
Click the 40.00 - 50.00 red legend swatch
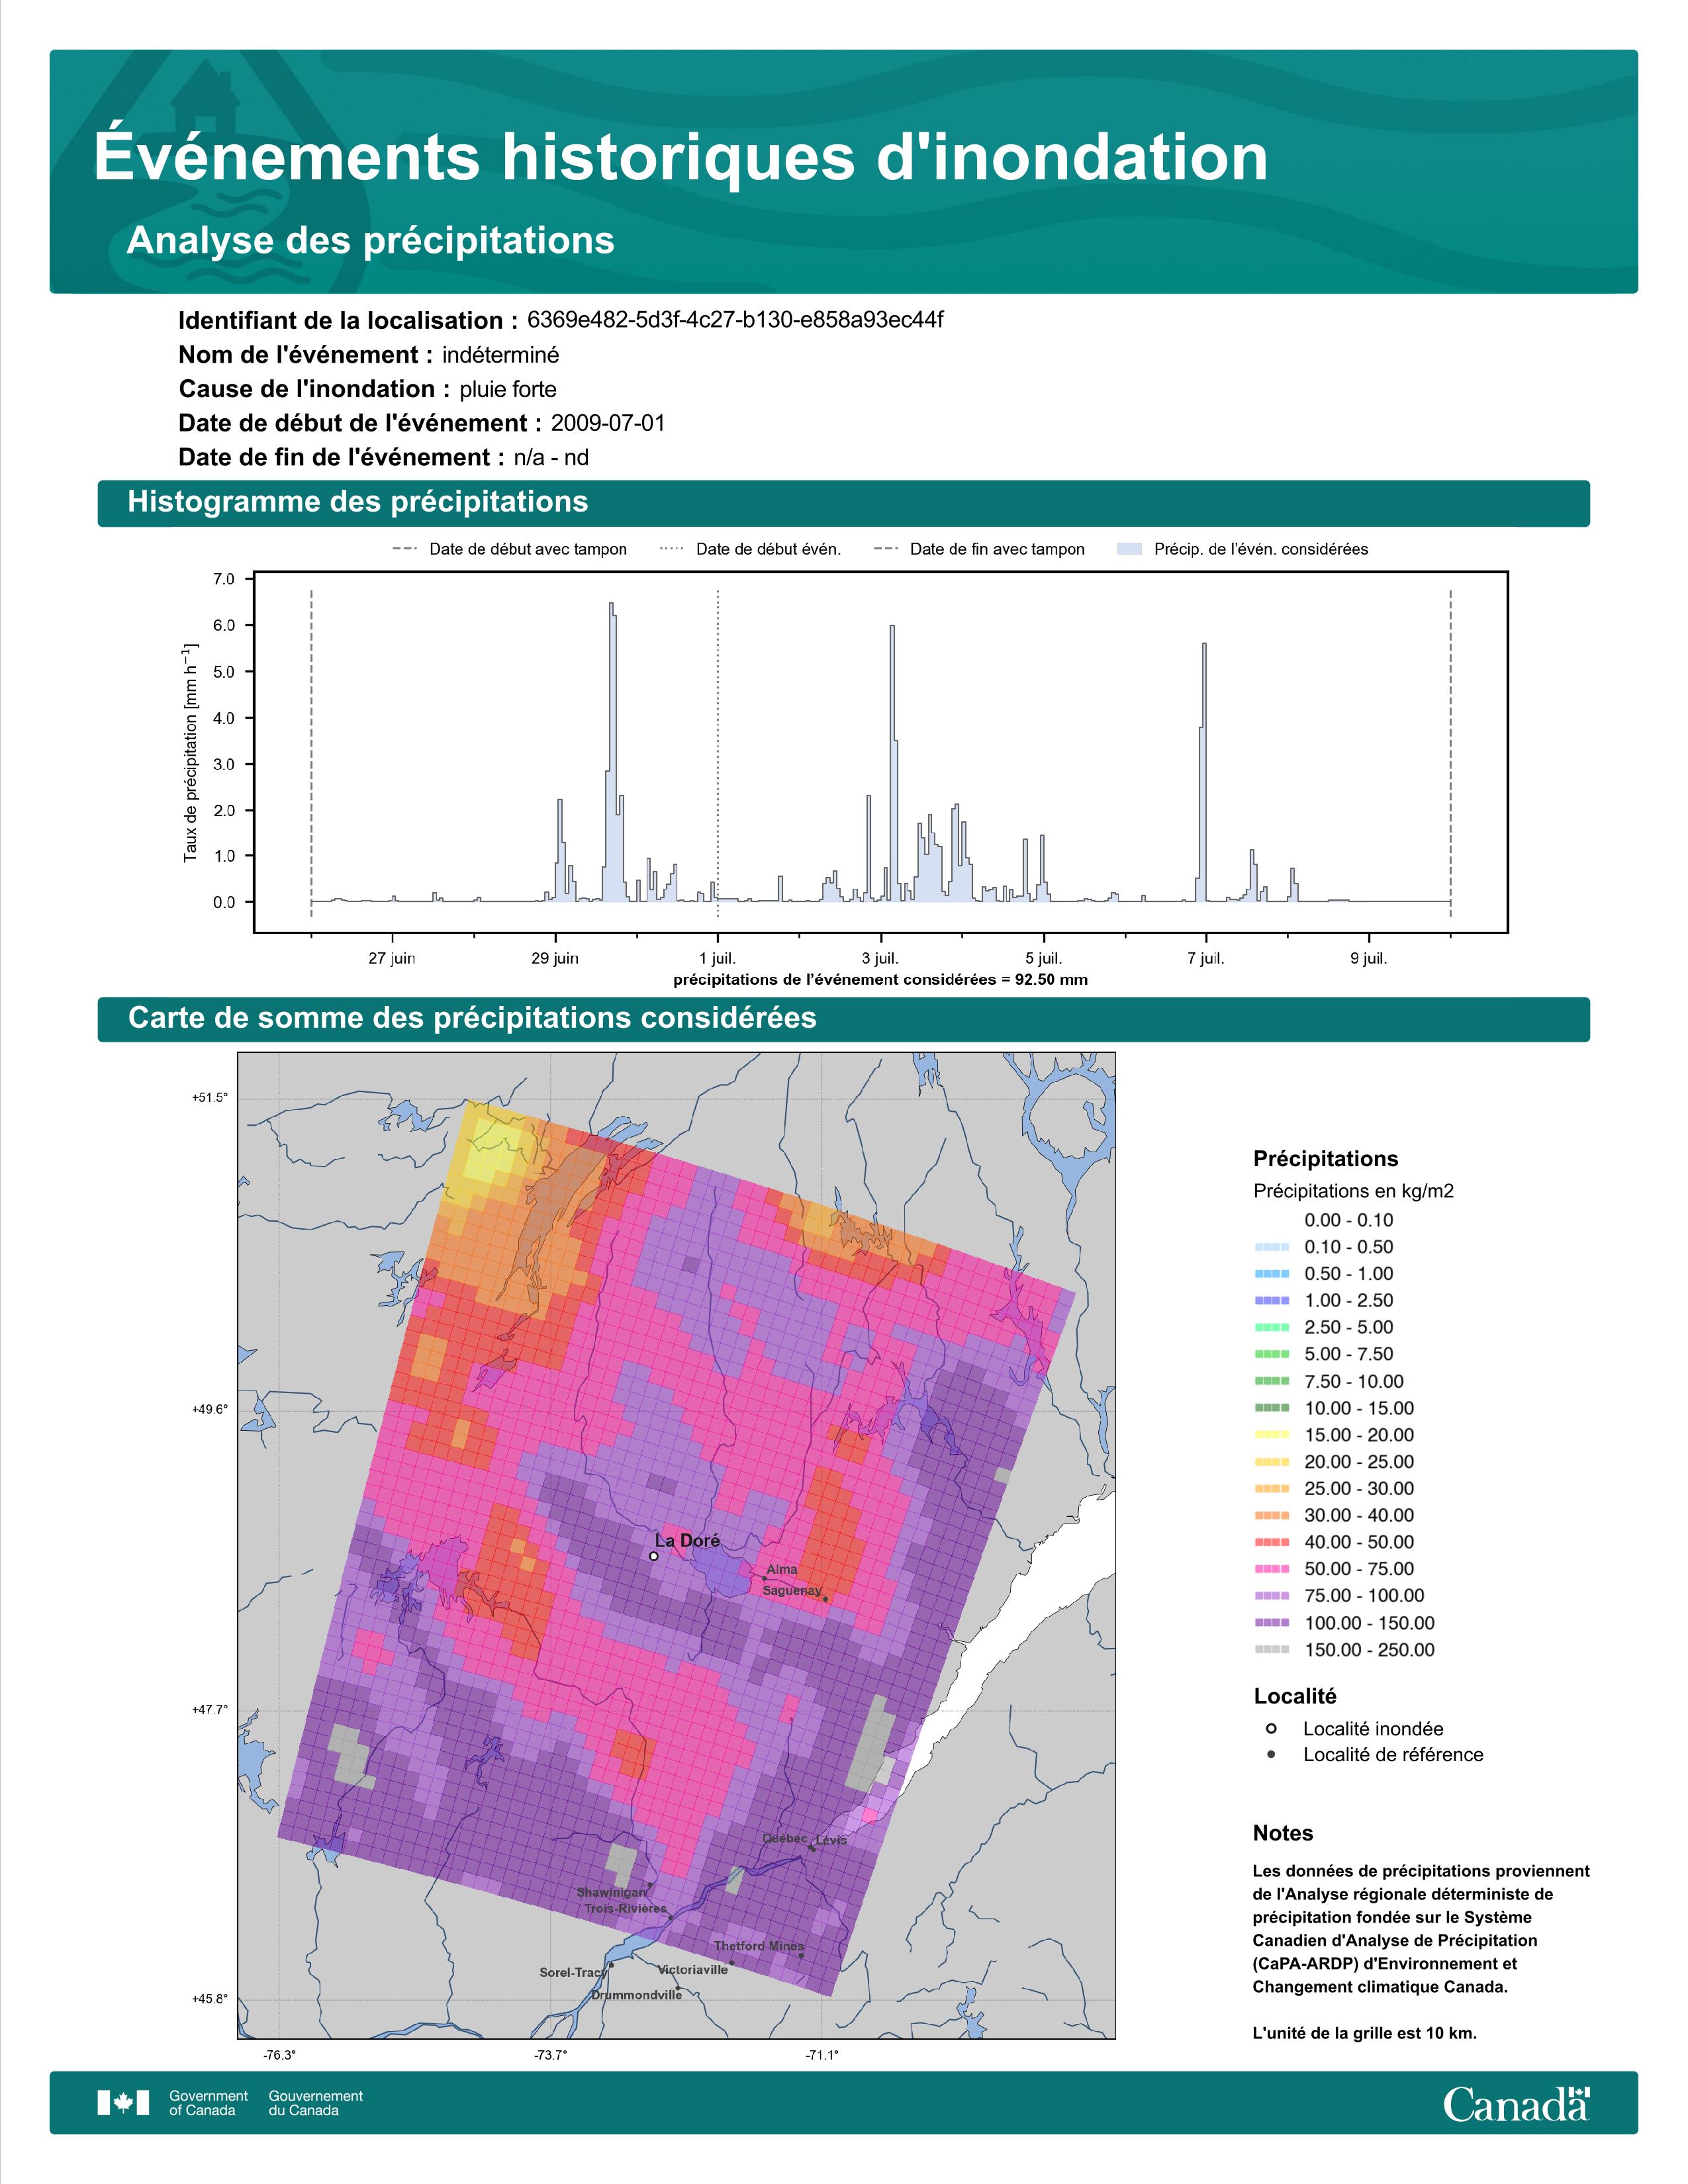coord(1271,1542)
